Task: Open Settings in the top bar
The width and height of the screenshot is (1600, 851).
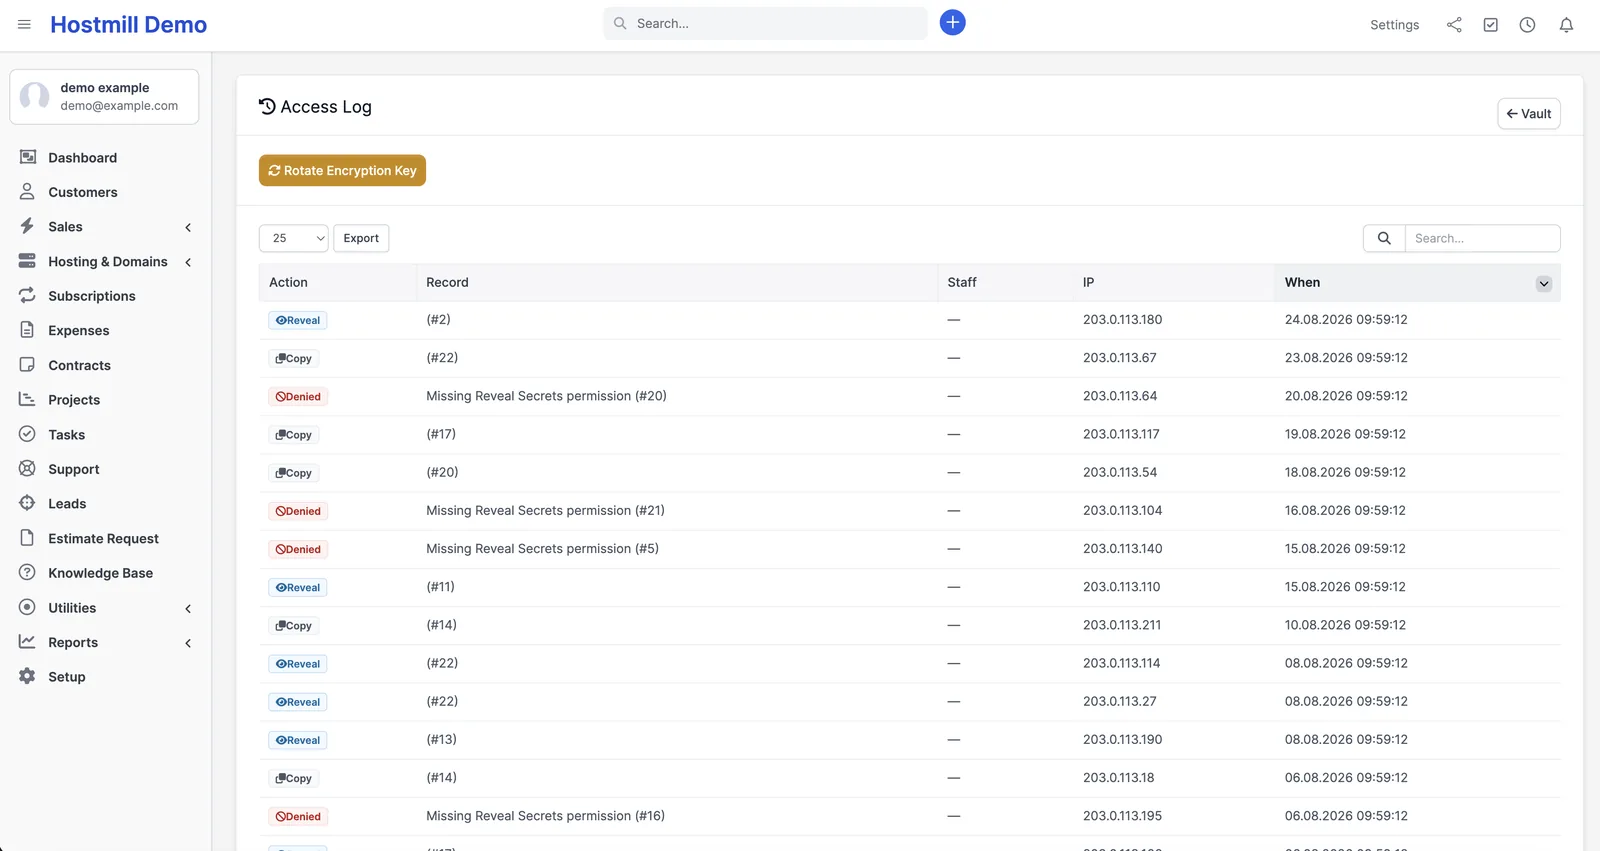Action: [1394, 25]
